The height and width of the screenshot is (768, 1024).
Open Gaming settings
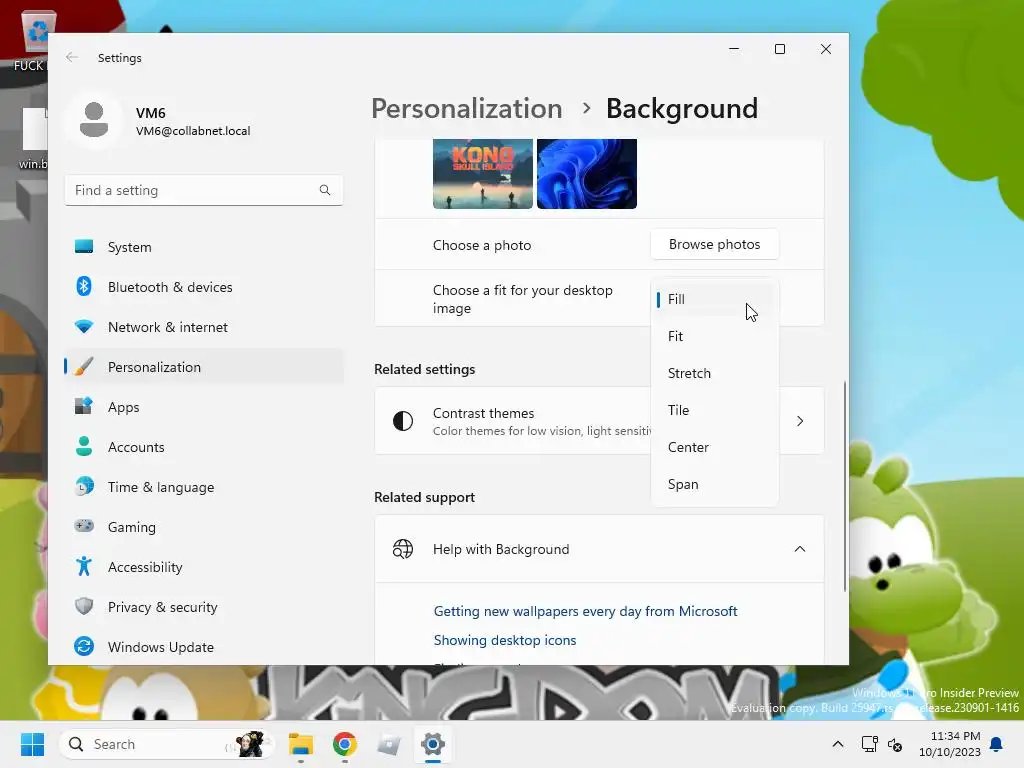(x=204, y=527)
